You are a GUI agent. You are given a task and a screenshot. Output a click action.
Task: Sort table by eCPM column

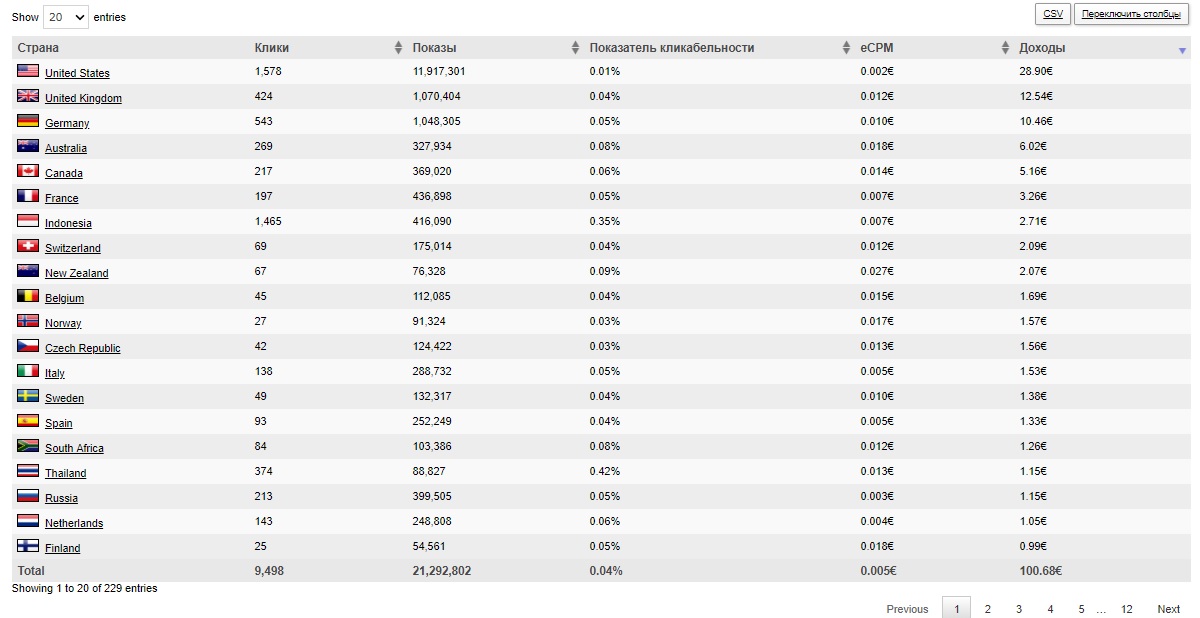(x=1005, y=48)
